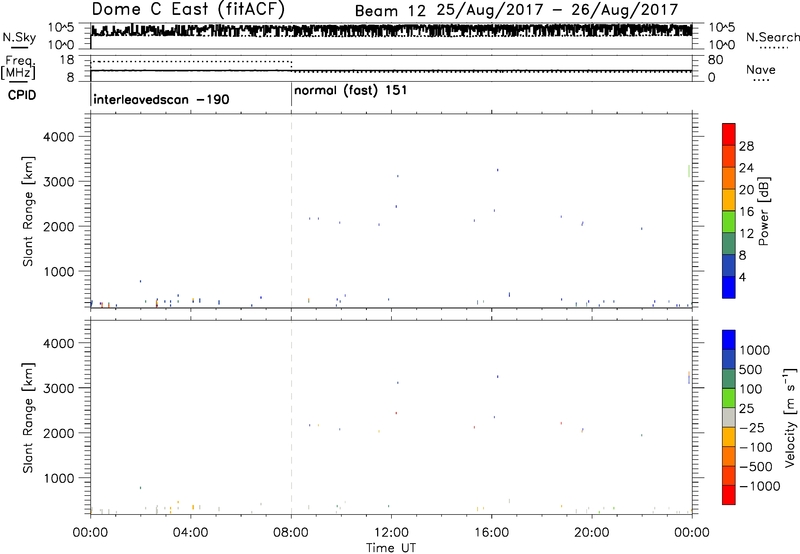Viewport: 800px width, 554px height.
Task: Click the '3000' tick on velocity panel
Action: [x=59, y=388]
